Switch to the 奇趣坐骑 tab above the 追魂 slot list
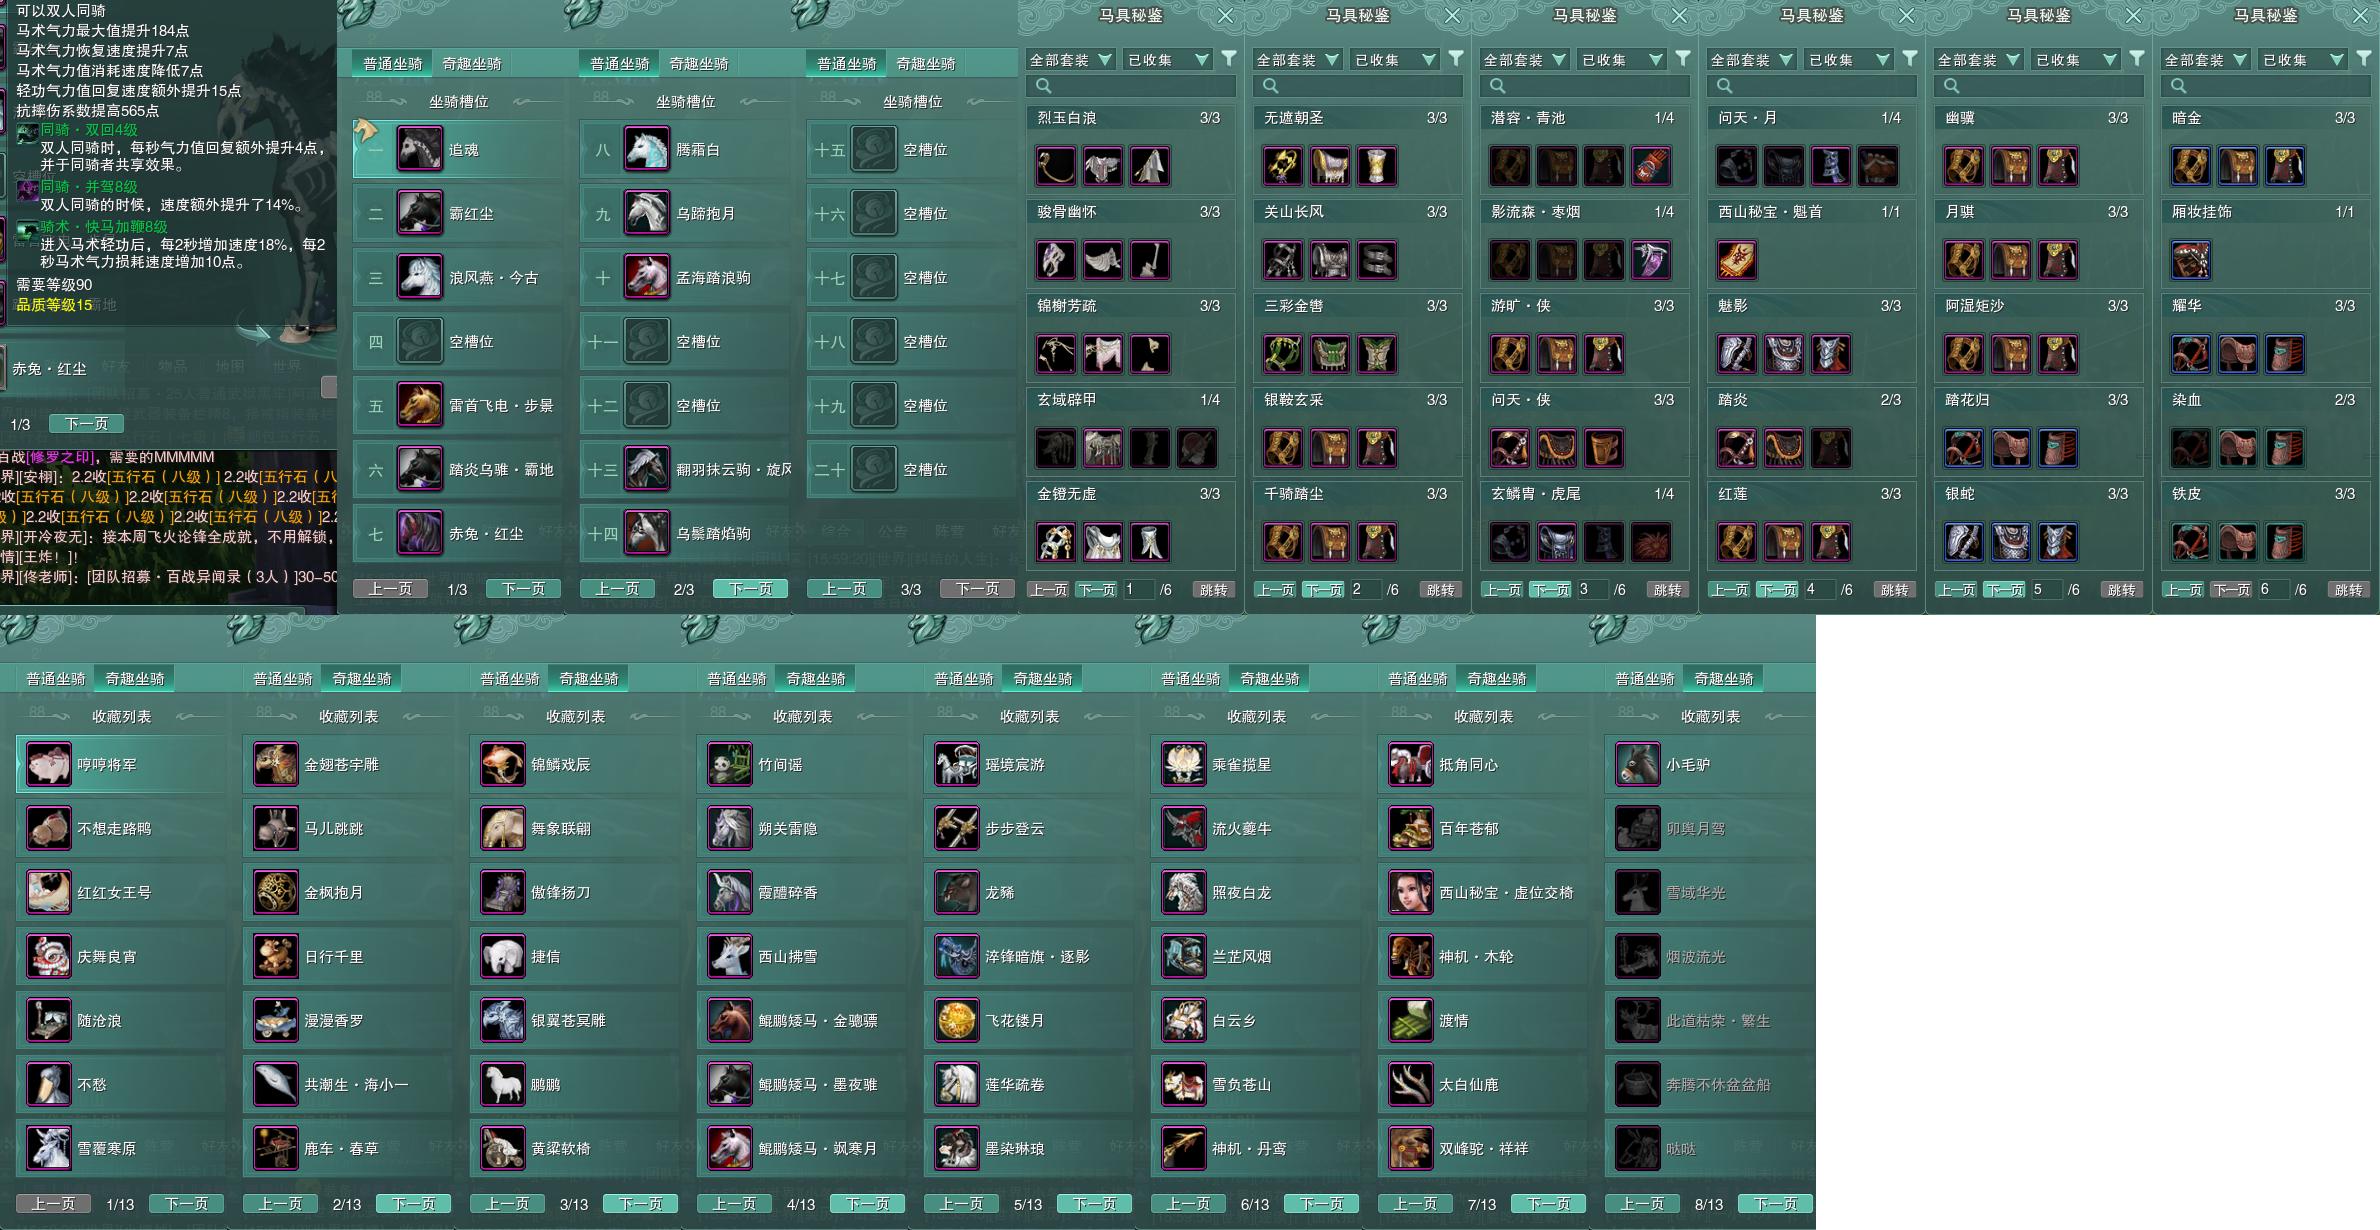This screenshot has height=1230, width=2380. [472, 64]
